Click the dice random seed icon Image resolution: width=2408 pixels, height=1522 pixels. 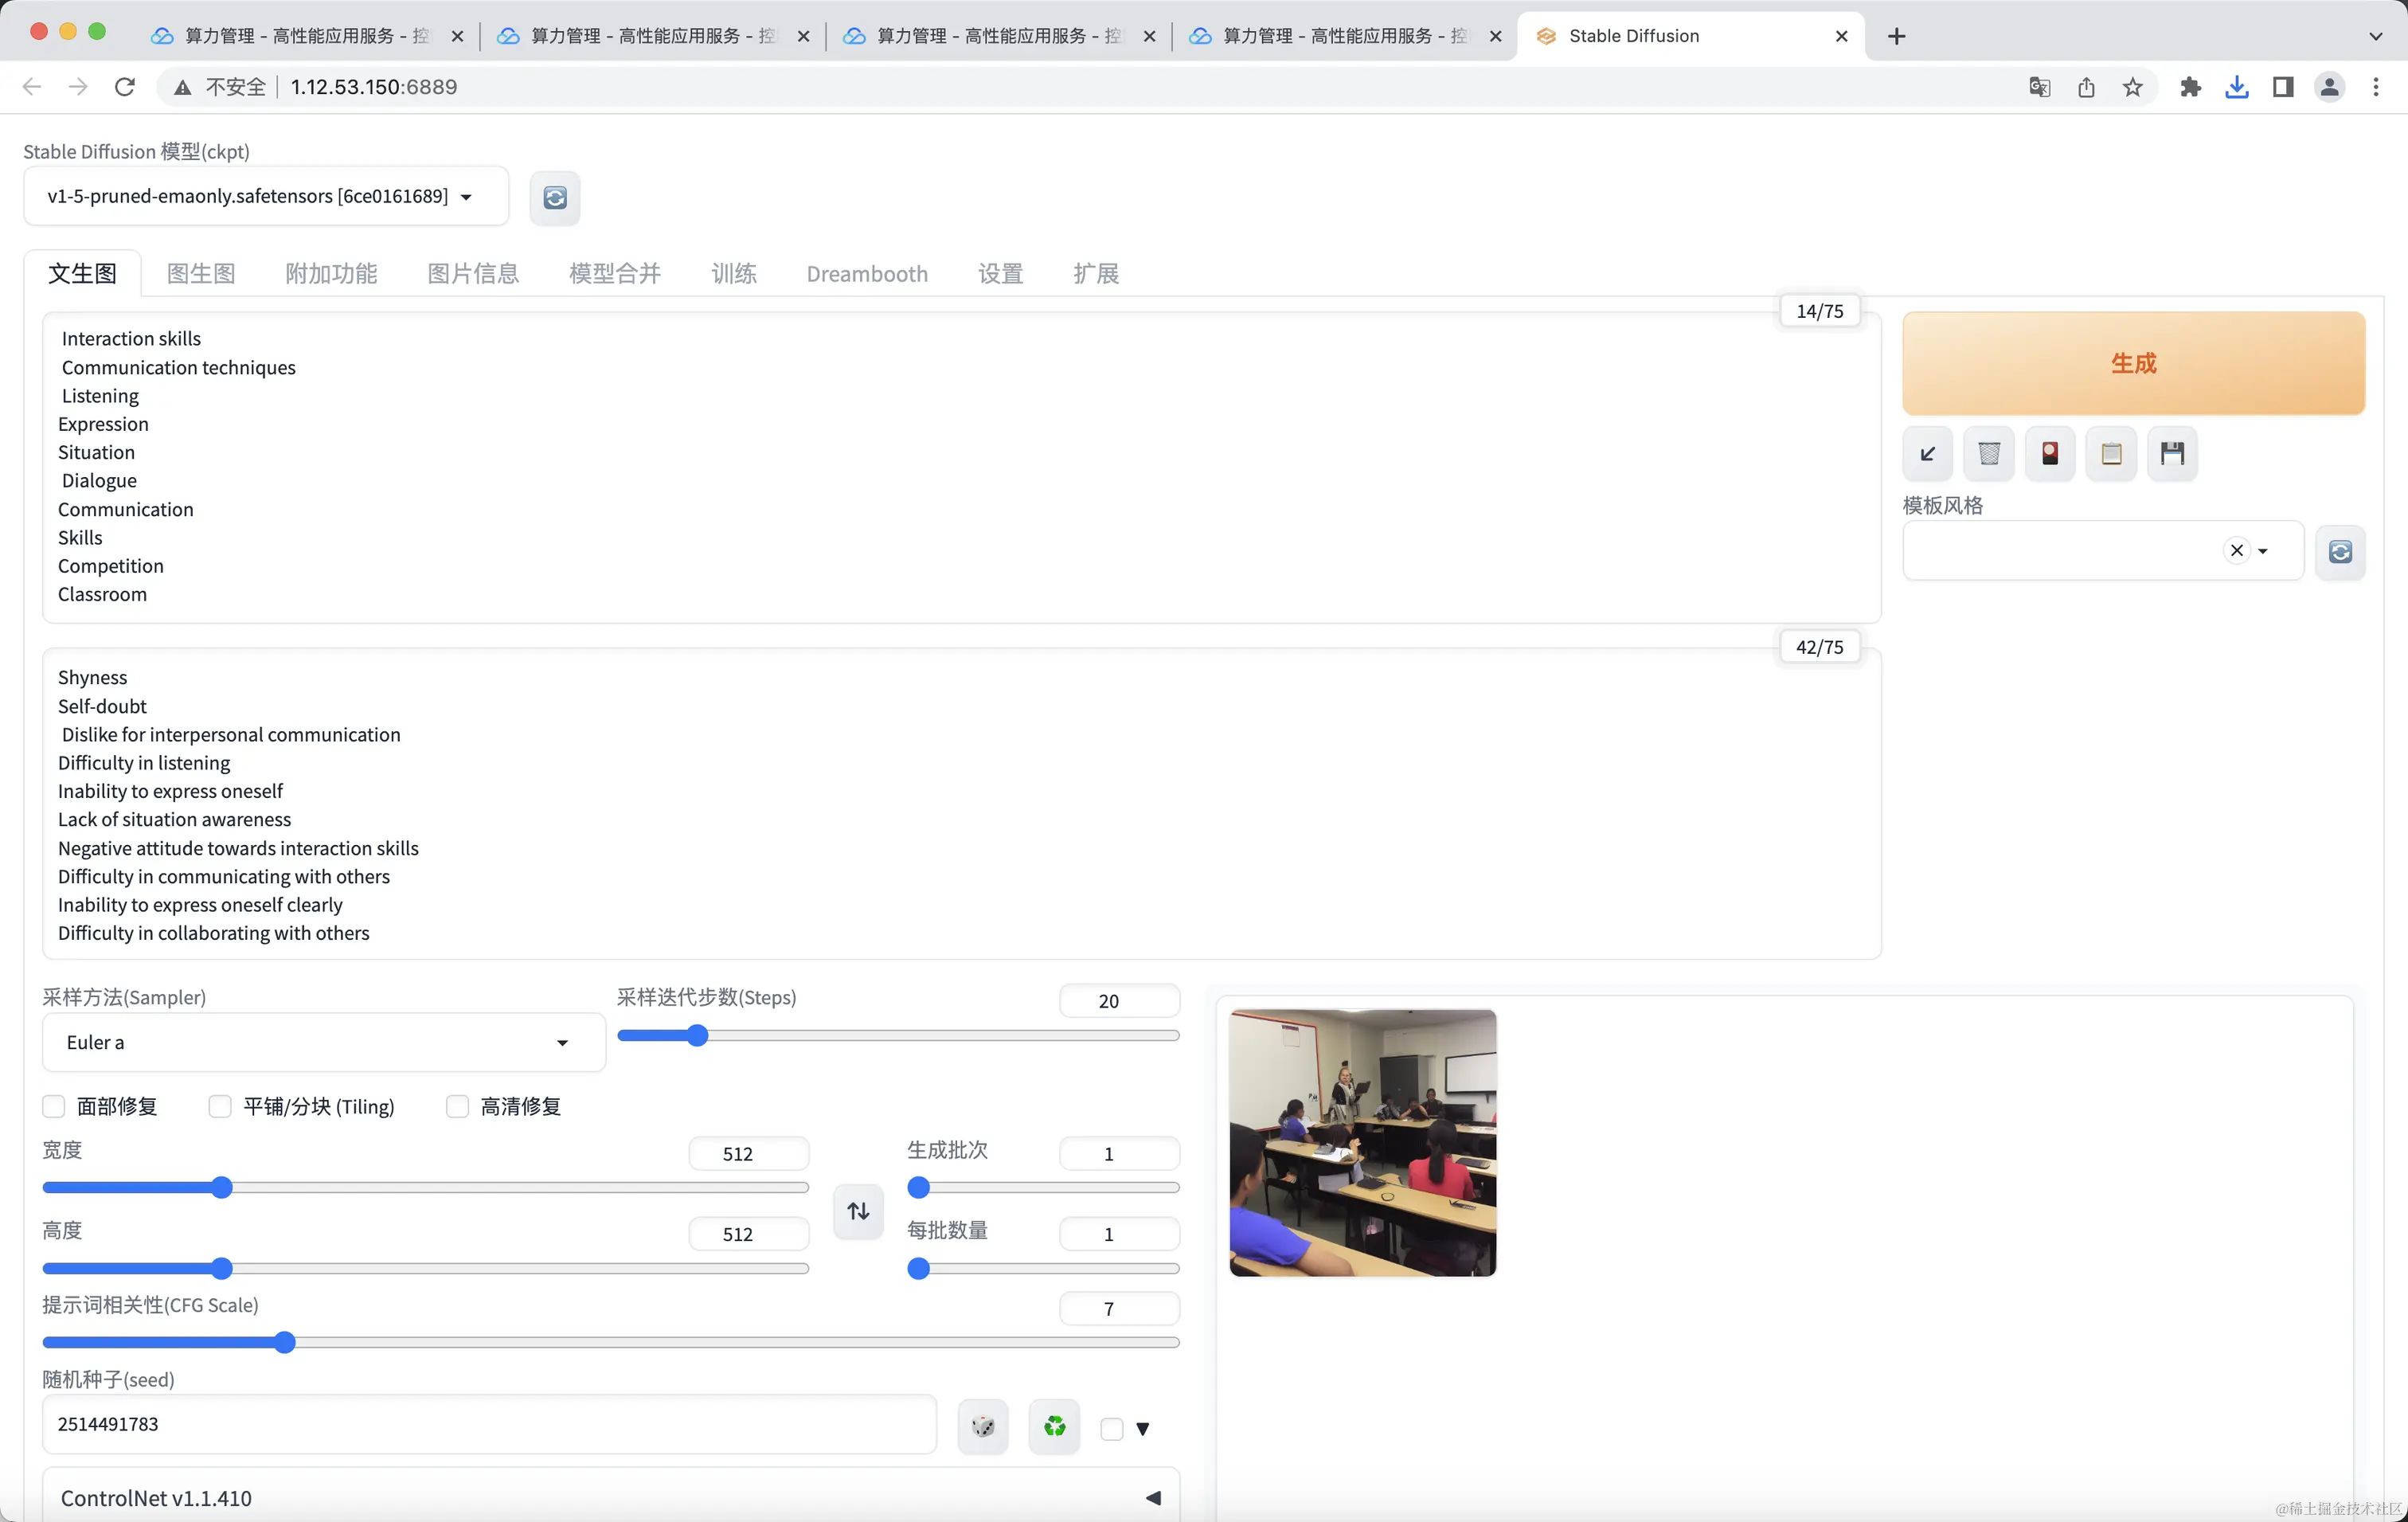click(983, 1426)
